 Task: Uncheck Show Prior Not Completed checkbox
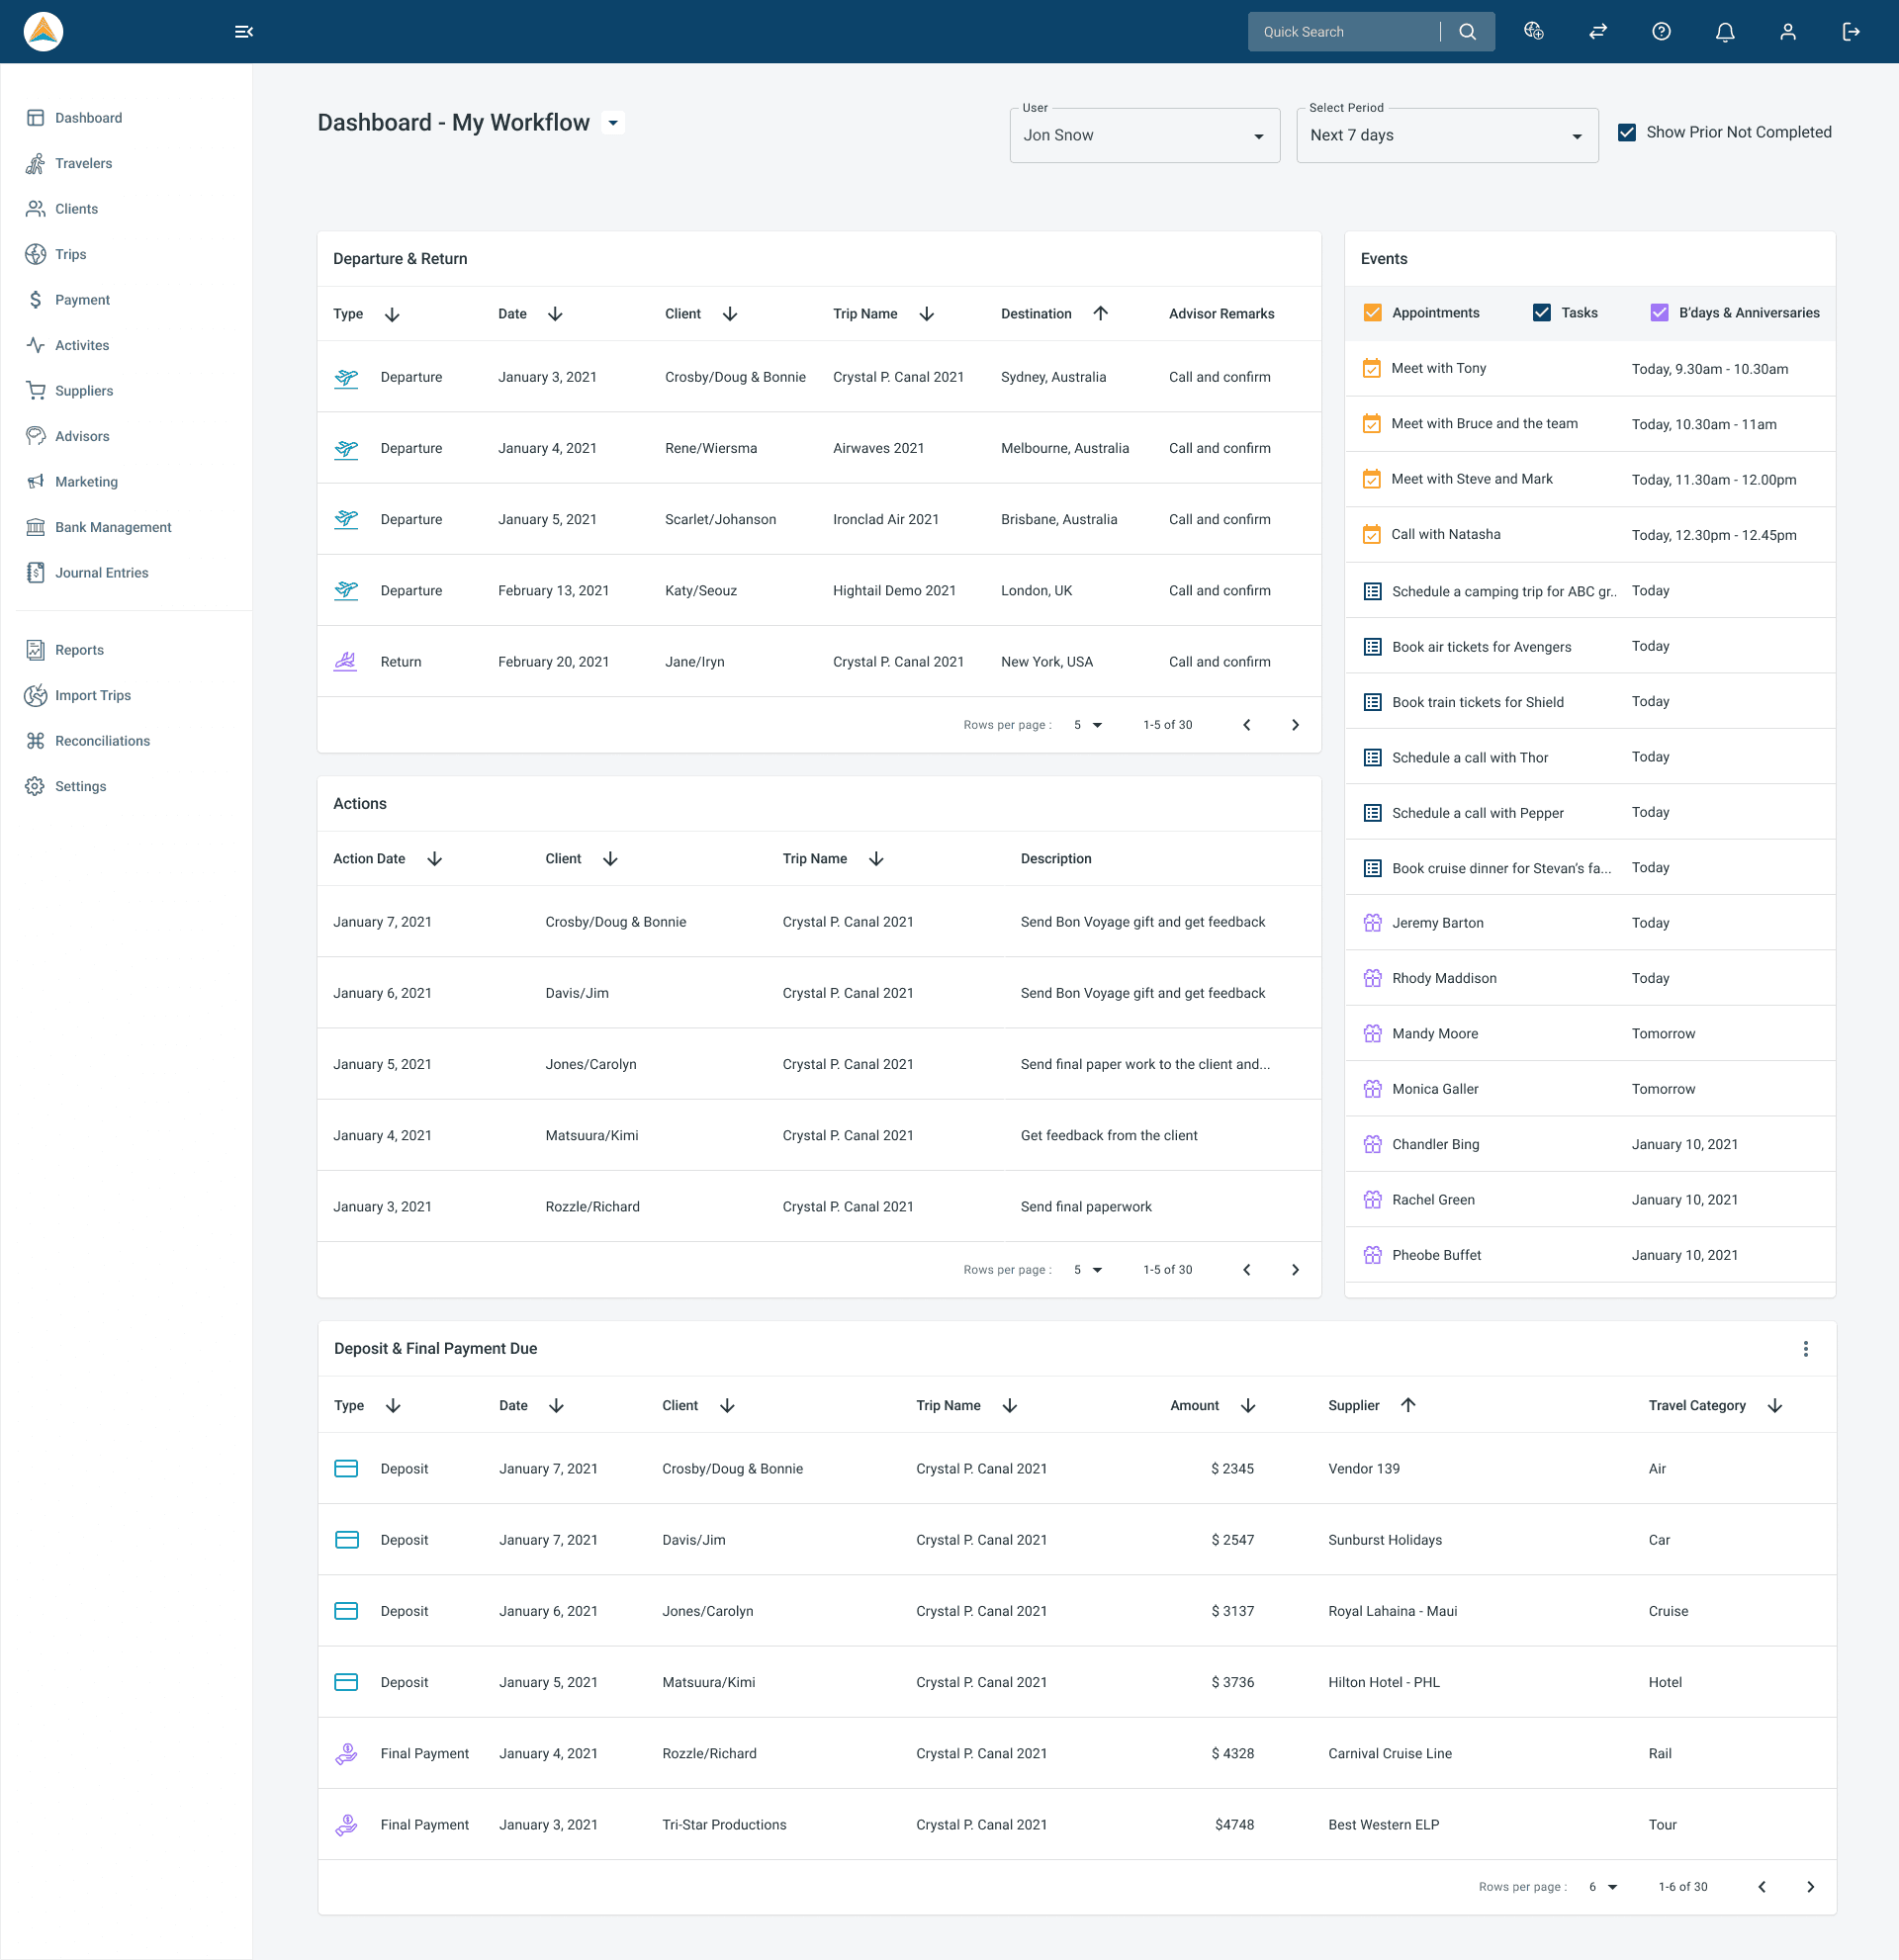point(1627,132)
